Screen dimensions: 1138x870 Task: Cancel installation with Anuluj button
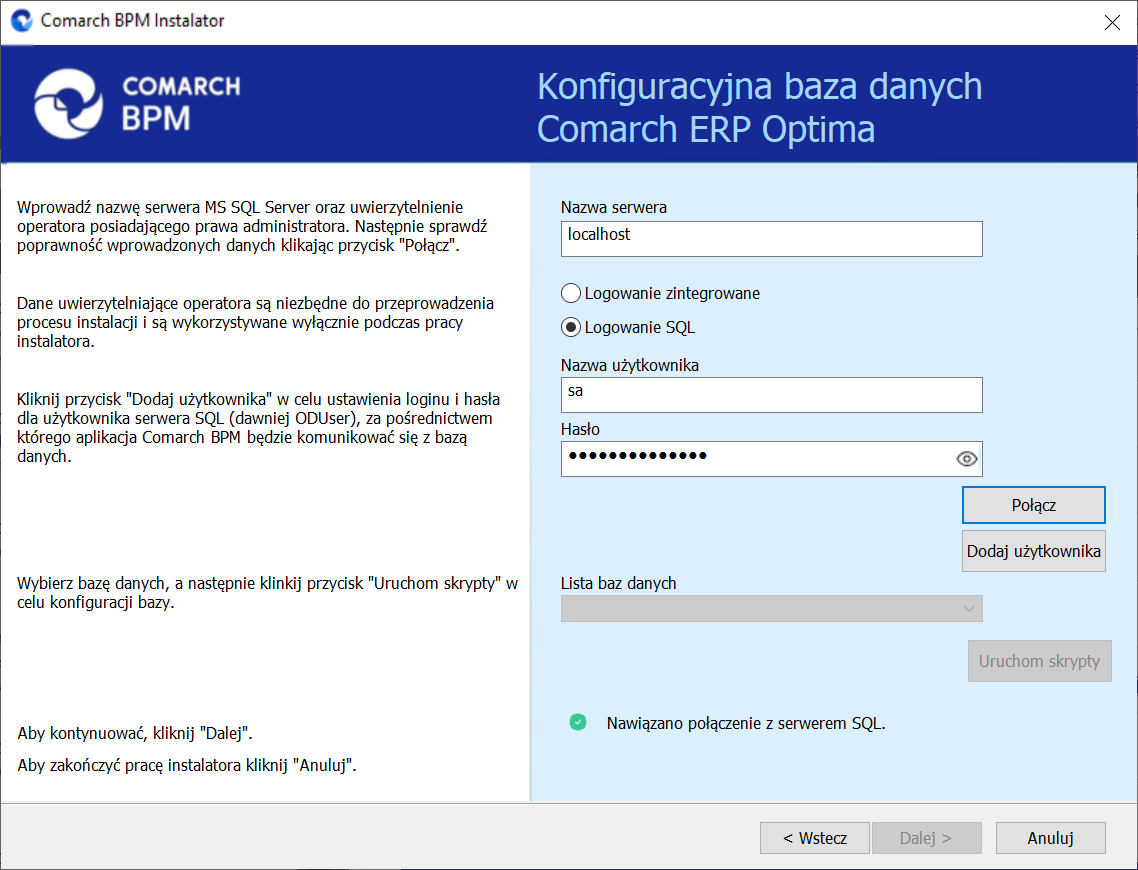click(x=1050, y=838)
